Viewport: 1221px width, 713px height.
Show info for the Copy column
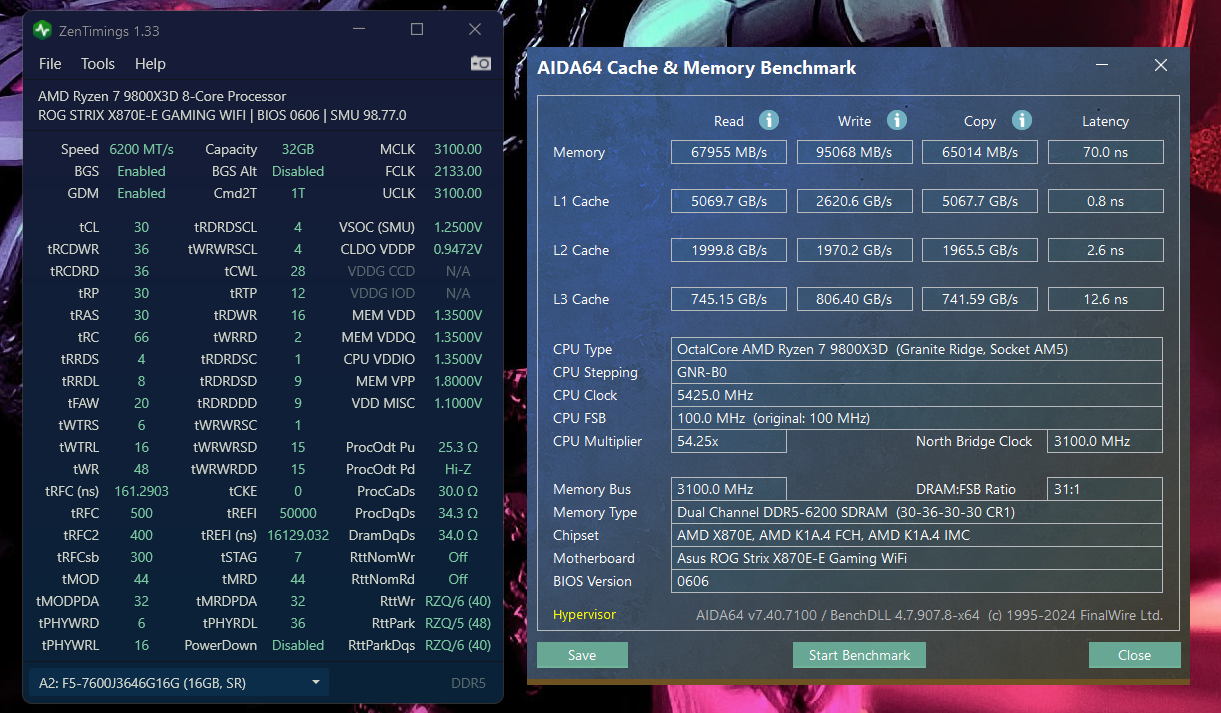tap(1021, 120)
